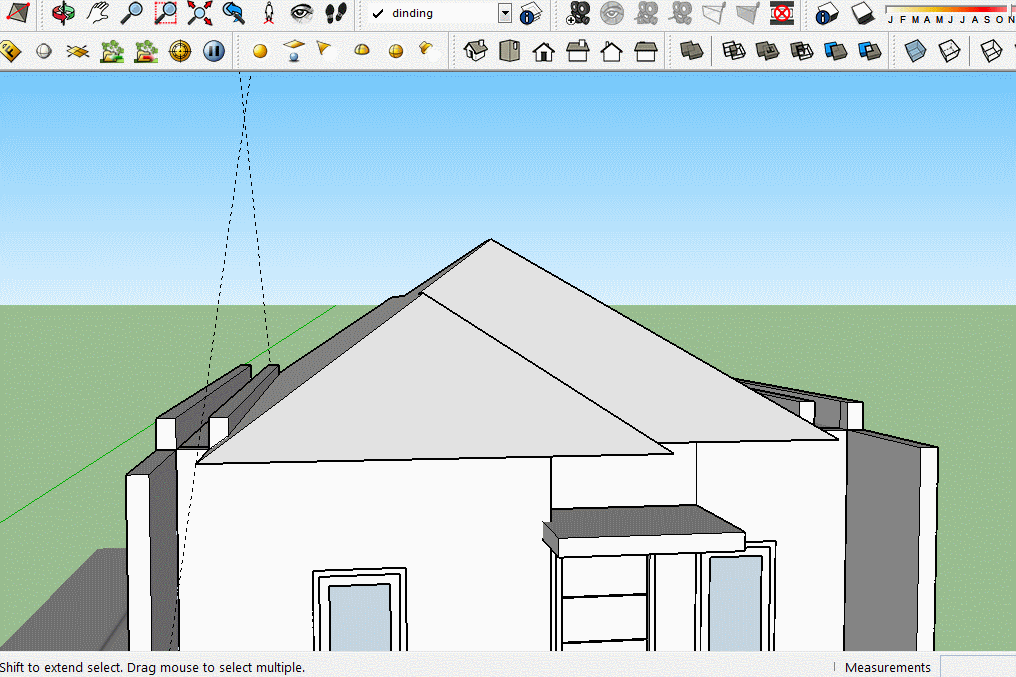Toggle X-Ray face style
1016x677 pixels.
click(x=915, y=51)
